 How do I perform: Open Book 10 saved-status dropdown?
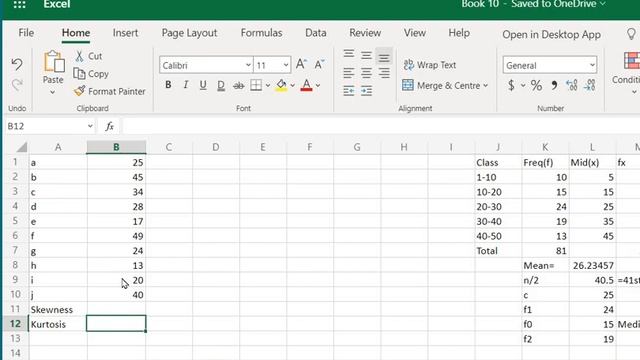click(x=603, y=4)
